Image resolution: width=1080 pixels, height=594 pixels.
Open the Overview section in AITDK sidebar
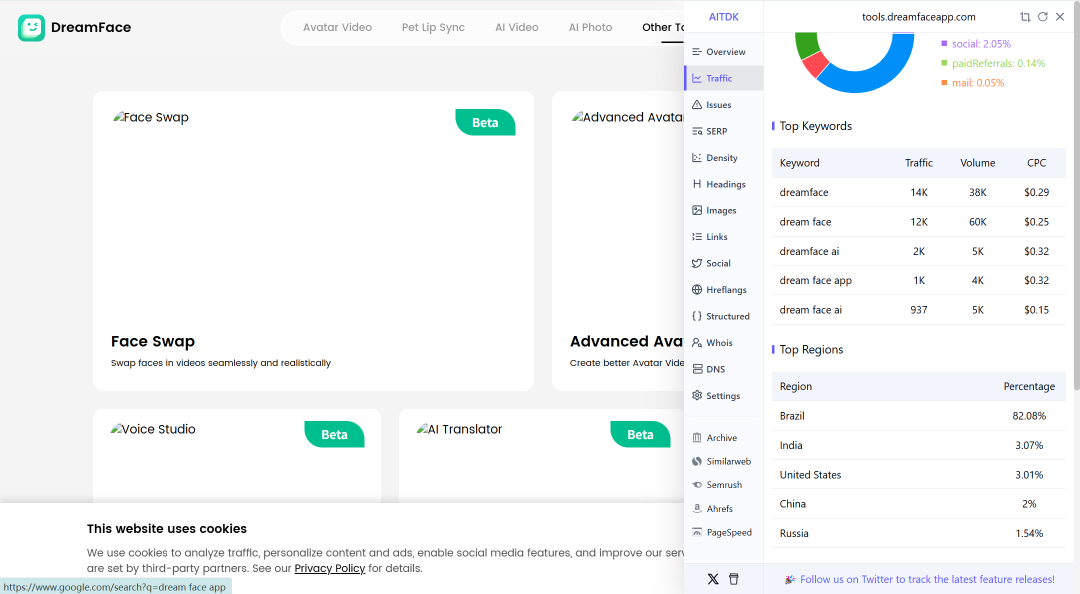[723, 52]
